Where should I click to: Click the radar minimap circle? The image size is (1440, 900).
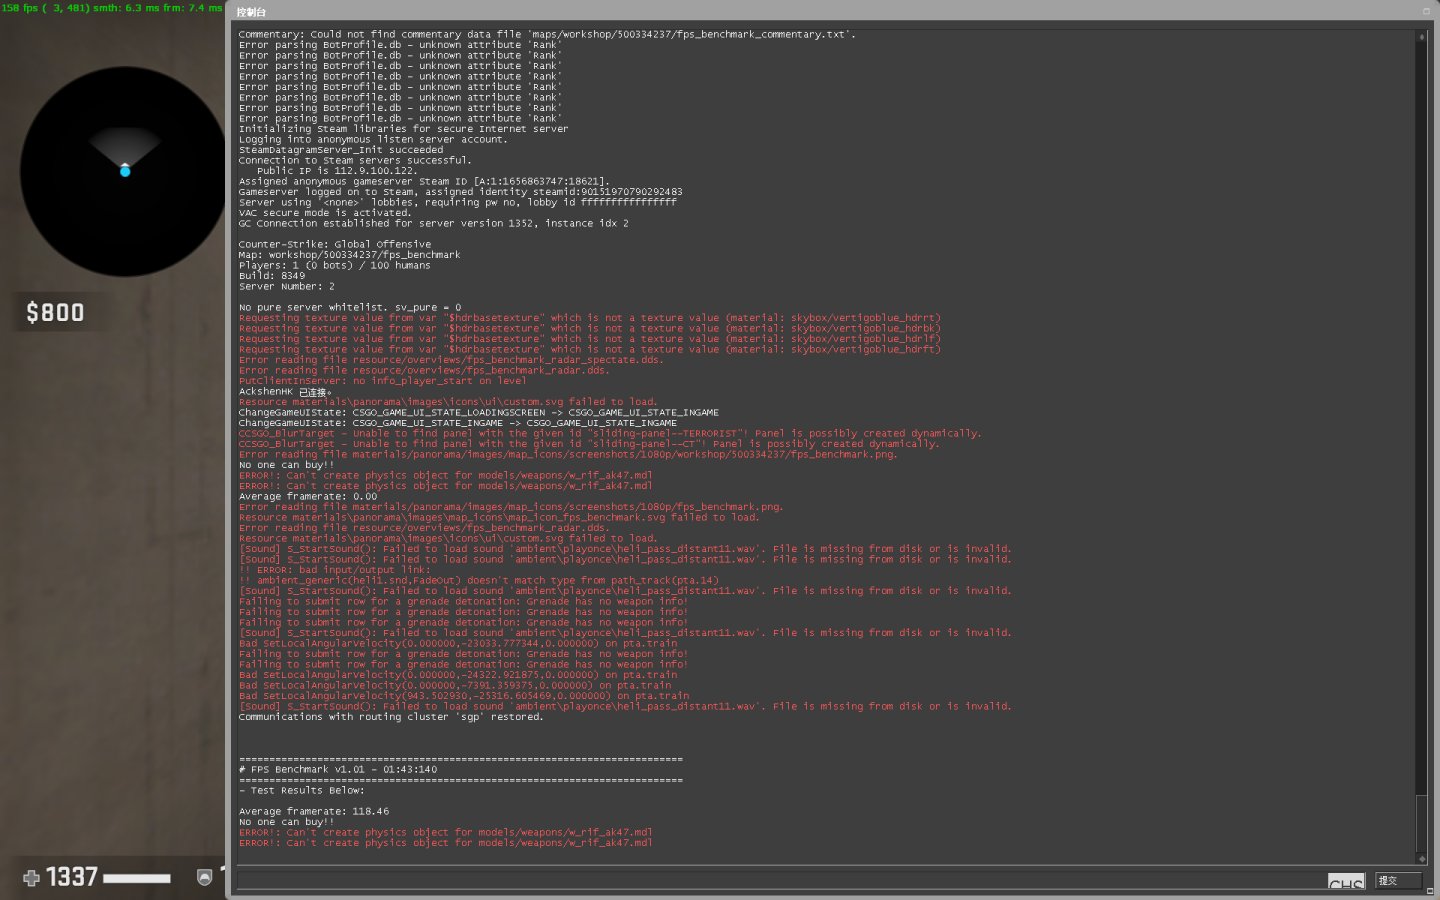[124, 171]
